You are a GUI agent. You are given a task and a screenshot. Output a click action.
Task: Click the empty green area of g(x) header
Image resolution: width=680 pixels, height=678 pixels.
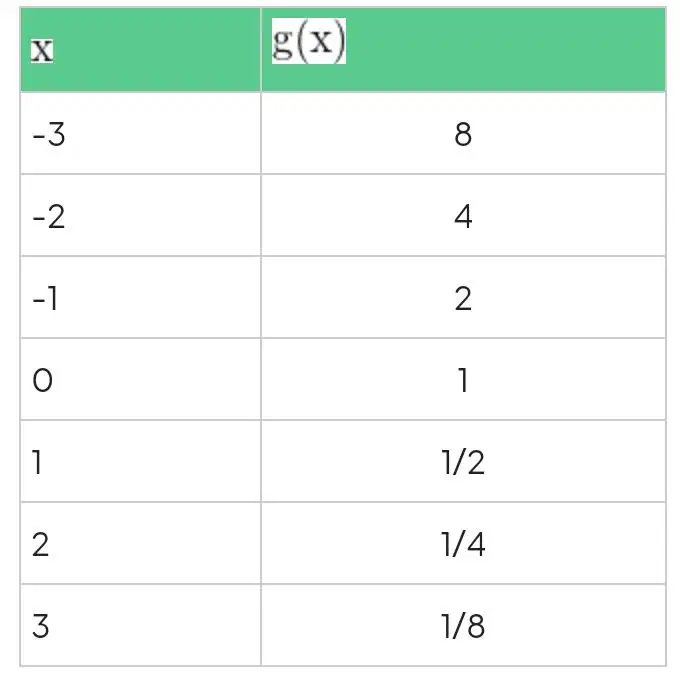(505, 50)
